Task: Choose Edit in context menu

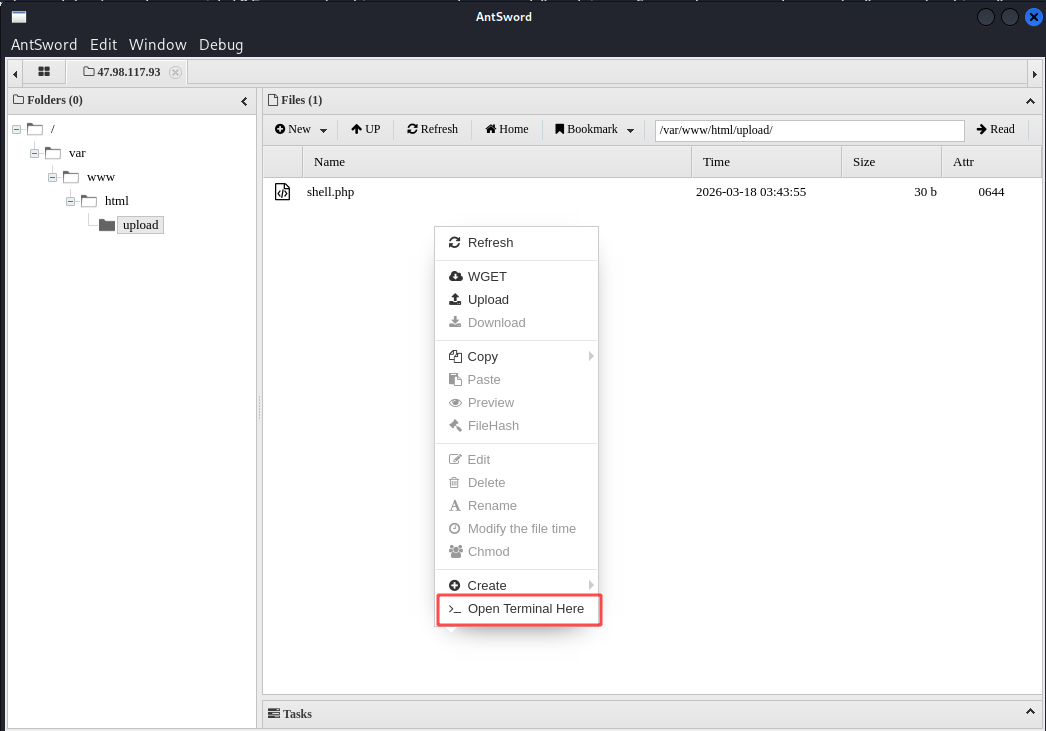Action: (516, 460)
